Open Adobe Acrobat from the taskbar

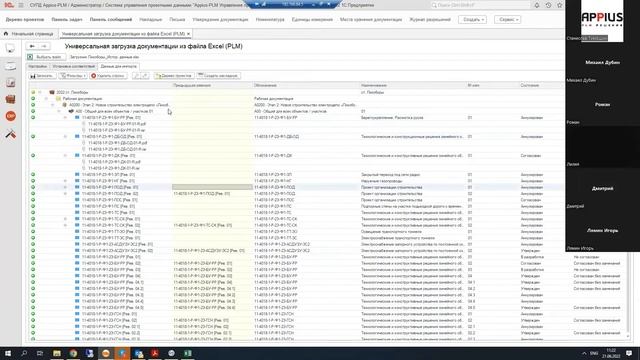[155, 353]
